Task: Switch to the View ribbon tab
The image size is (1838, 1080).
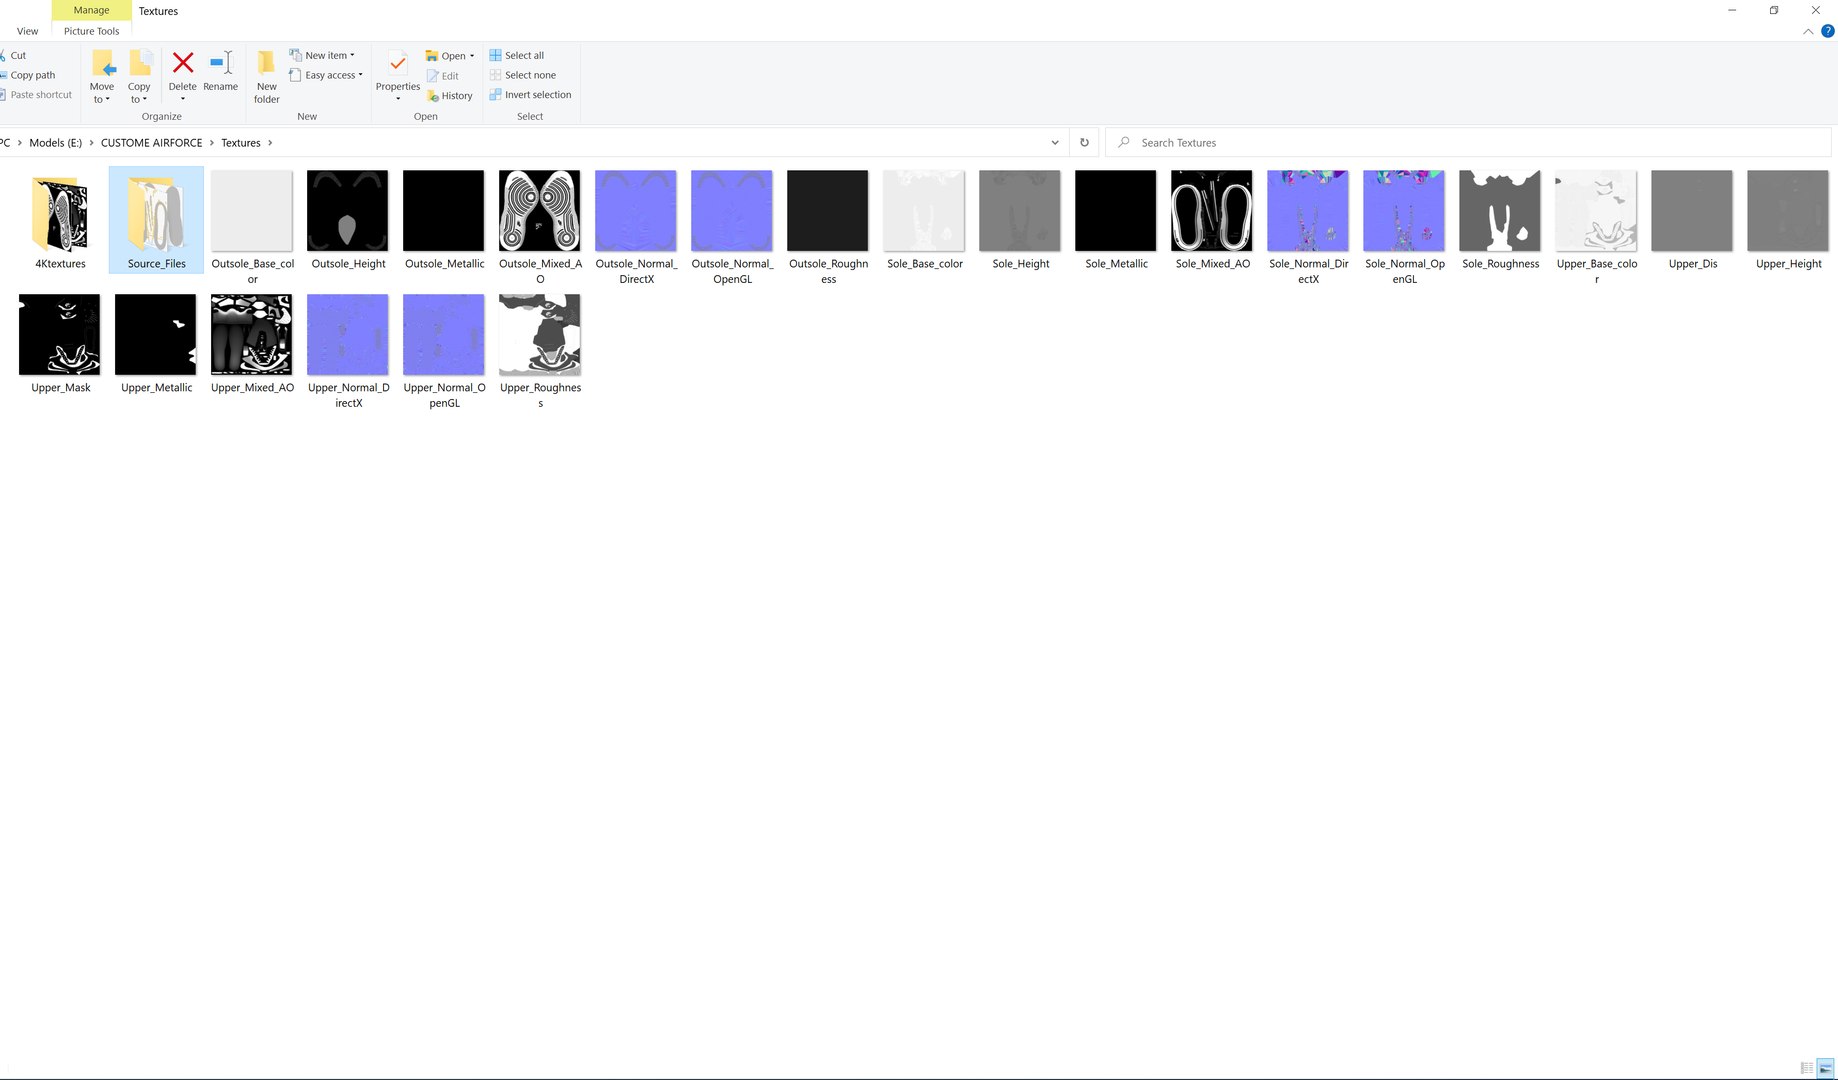Action: (27, 31)
